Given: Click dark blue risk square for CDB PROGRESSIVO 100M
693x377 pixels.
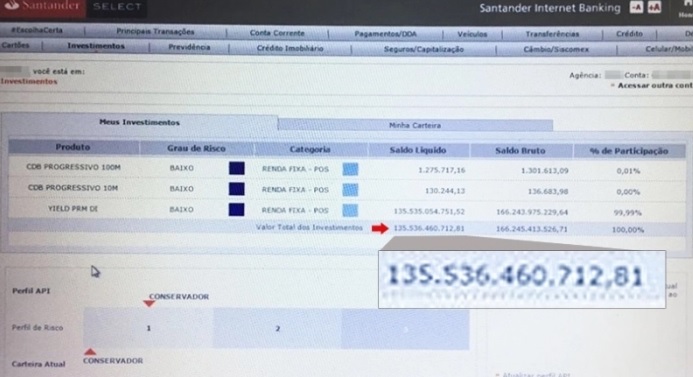Looking at the screenshot, I should click(x=236, y=168).
